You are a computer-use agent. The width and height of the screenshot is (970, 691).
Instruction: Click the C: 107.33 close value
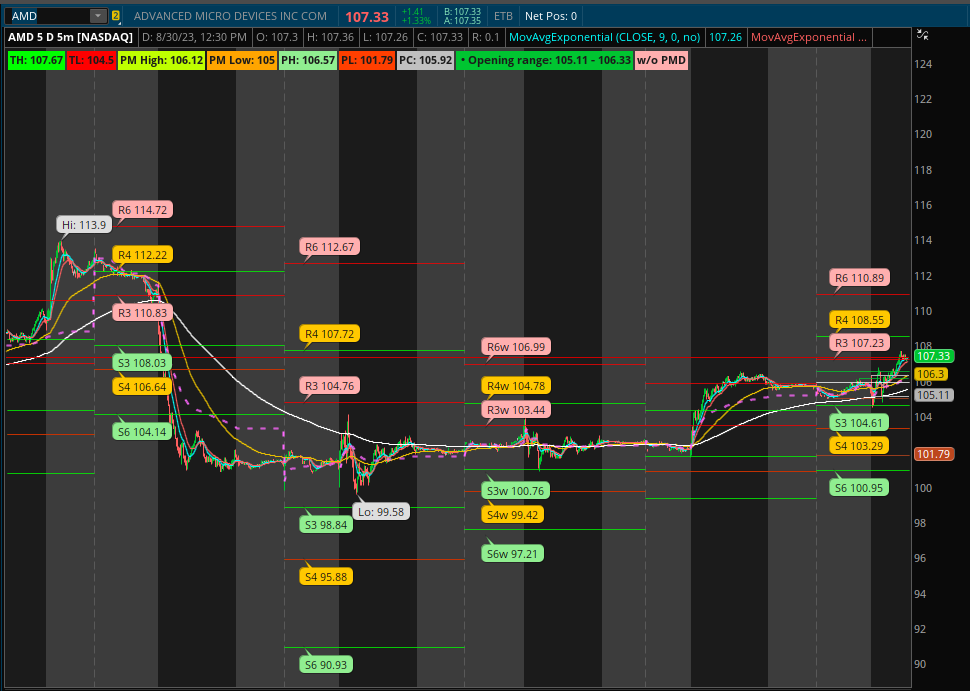click(440, 37)
